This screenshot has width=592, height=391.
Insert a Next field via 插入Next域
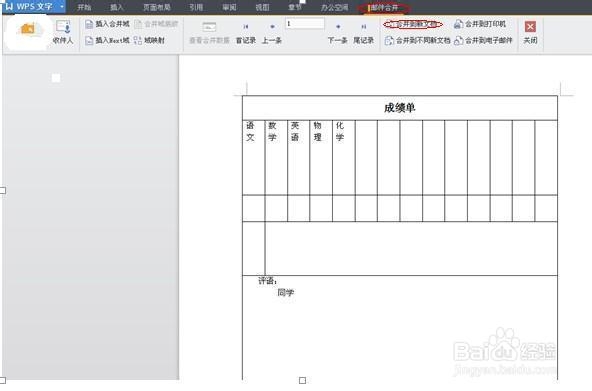tap(108, 40)
